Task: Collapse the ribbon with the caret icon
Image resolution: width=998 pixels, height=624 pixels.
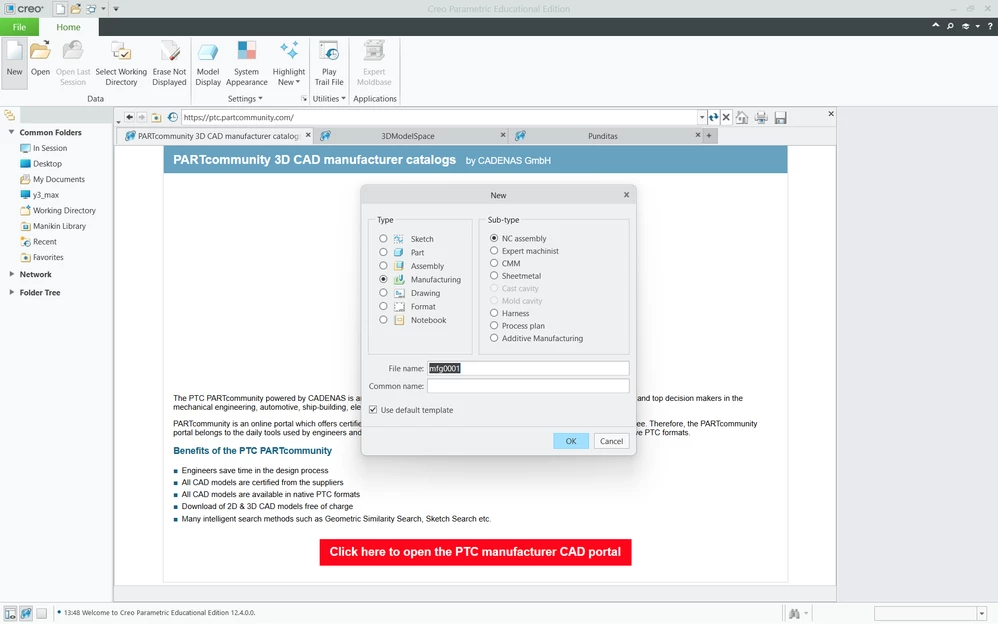Action: click(936, 25)
